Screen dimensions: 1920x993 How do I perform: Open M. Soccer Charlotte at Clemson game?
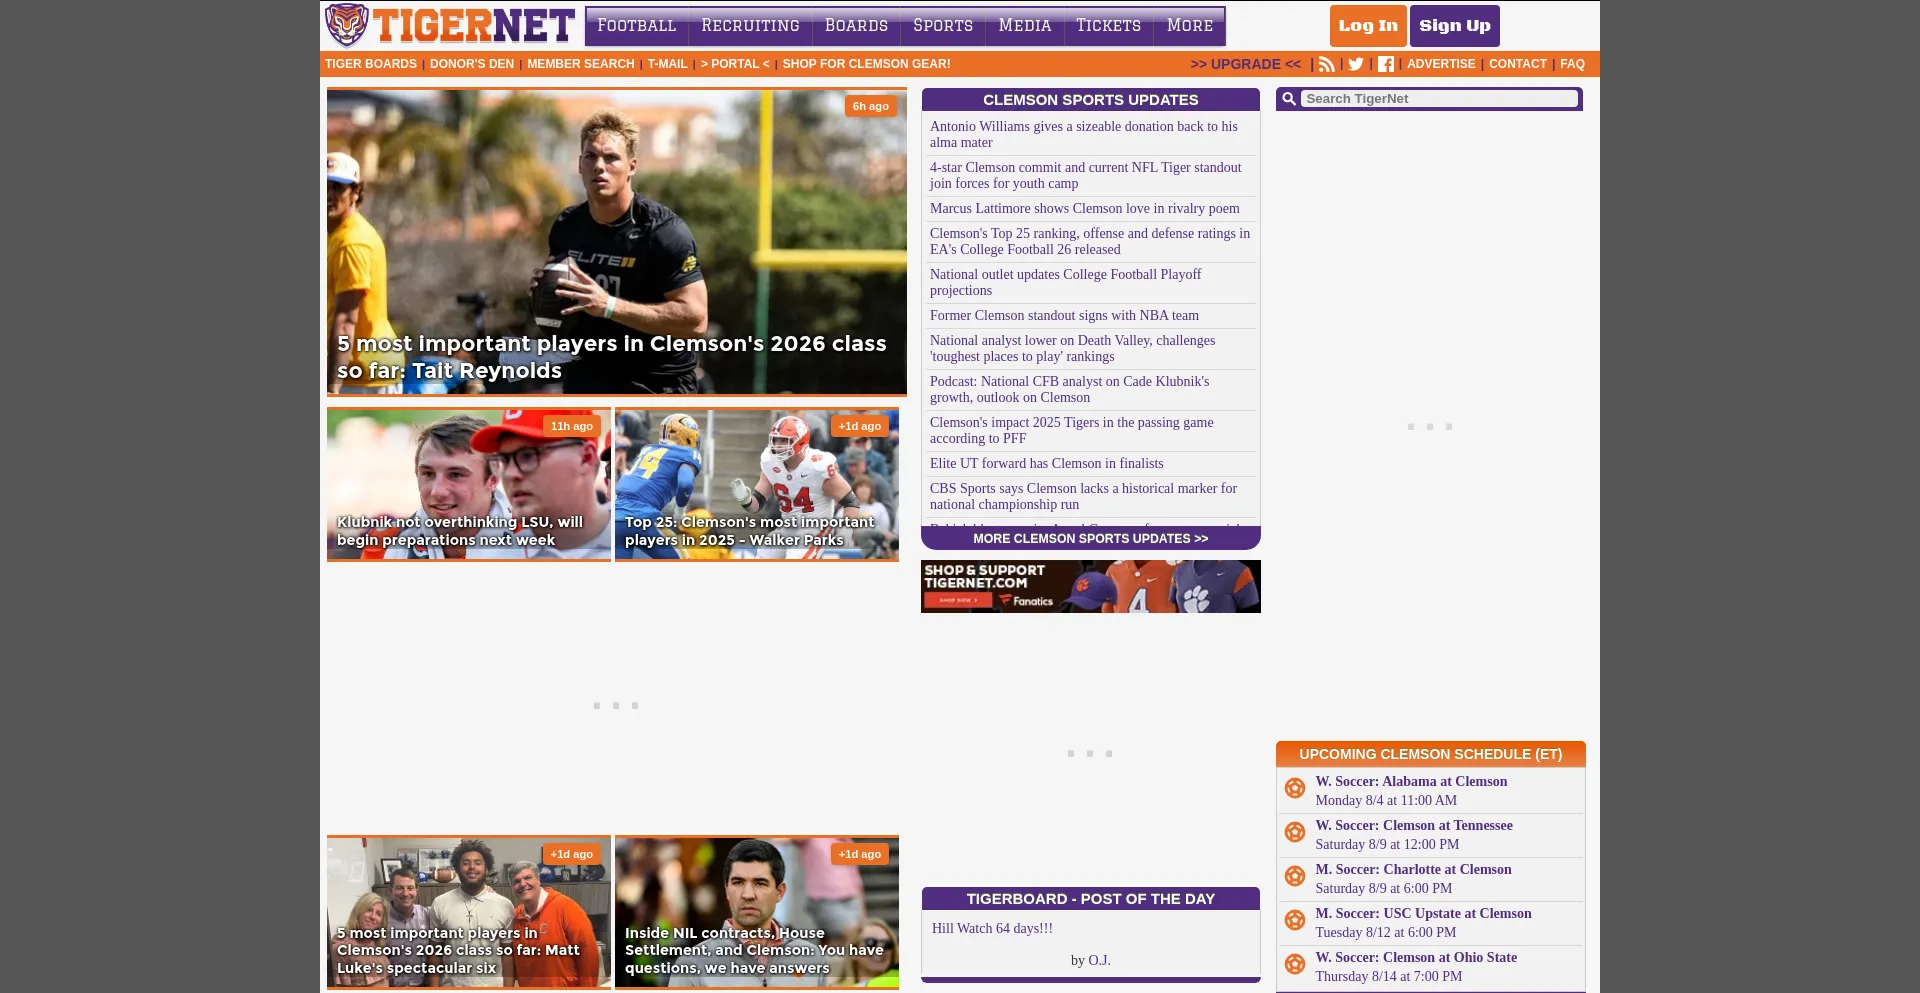coord(1413,869)
